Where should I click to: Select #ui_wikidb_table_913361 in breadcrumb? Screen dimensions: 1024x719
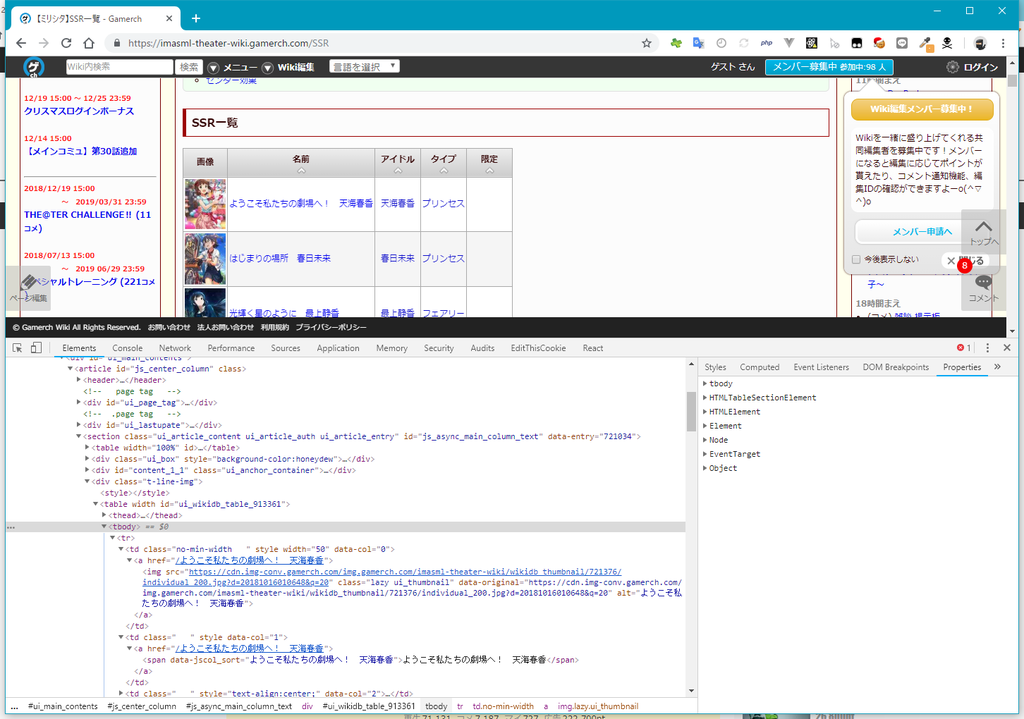[x=369, y=706]
